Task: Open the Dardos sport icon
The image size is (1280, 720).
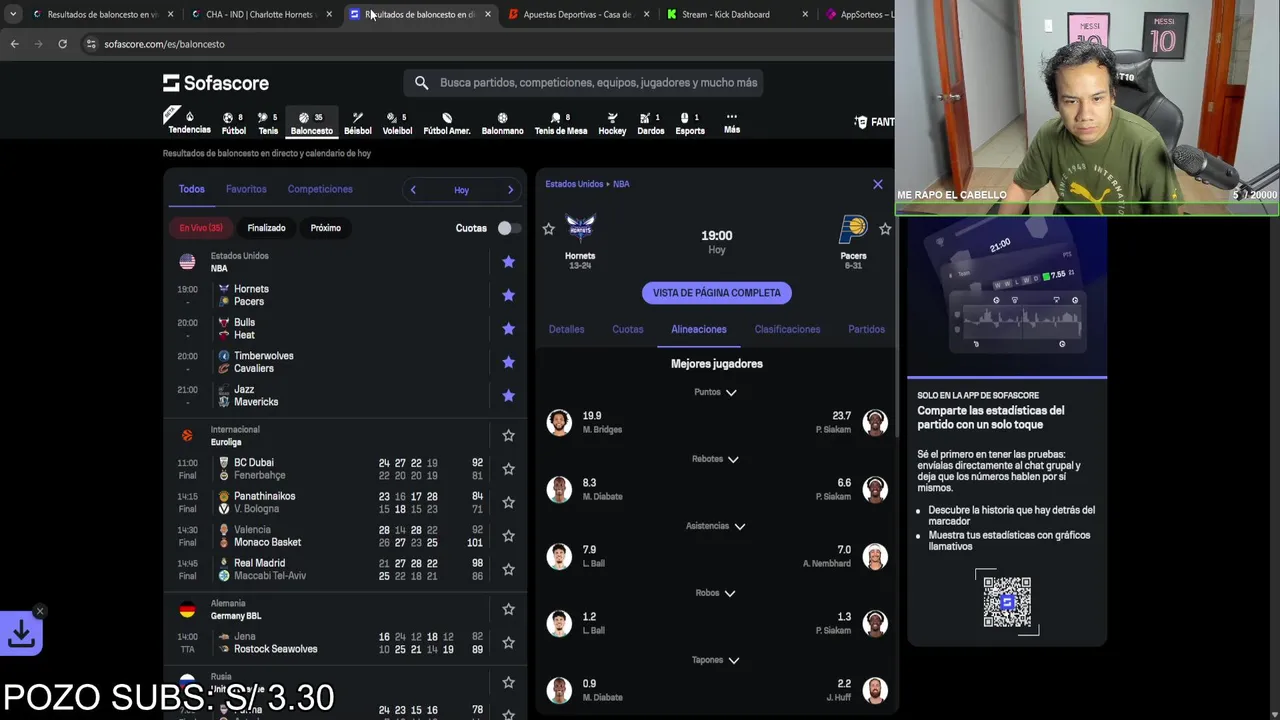Action: [x=651, y=123]
